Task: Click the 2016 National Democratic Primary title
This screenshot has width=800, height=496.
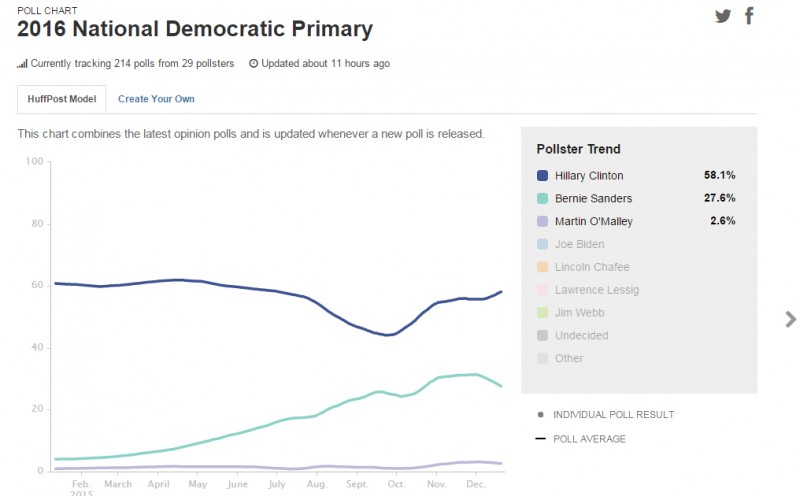Action: [195, 30]
